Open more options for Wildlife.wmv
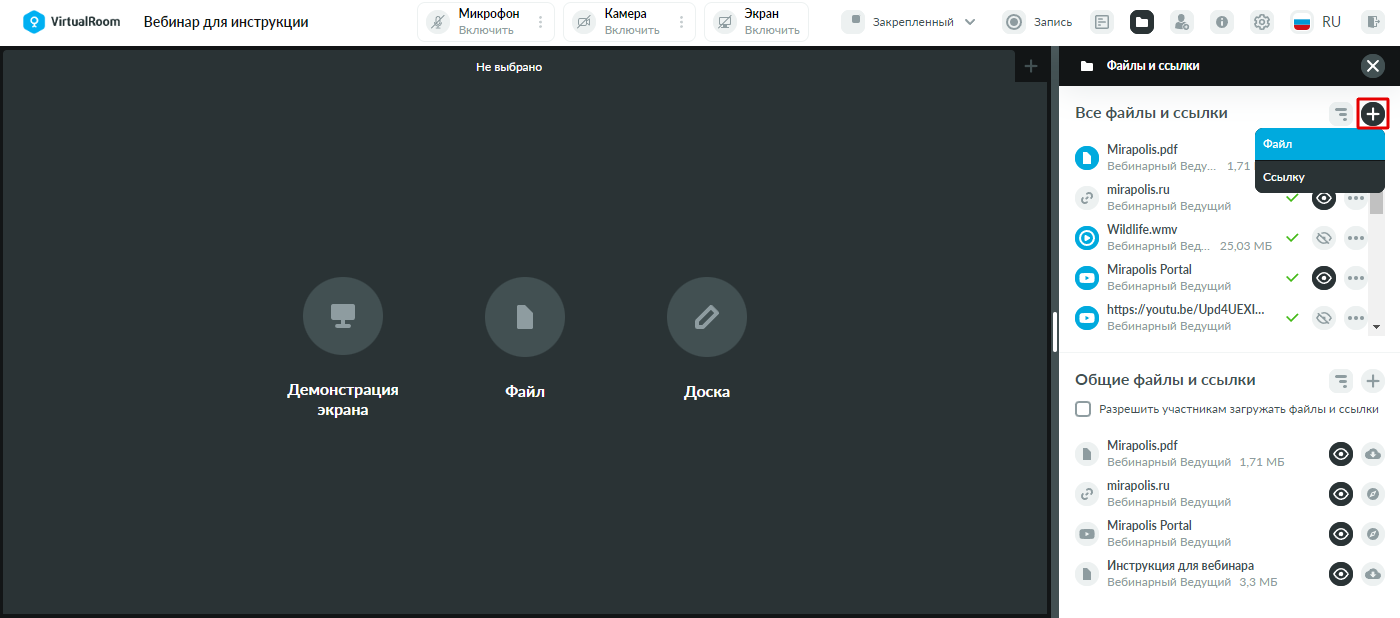The image size is (1400, 618). click(1356, 238)
